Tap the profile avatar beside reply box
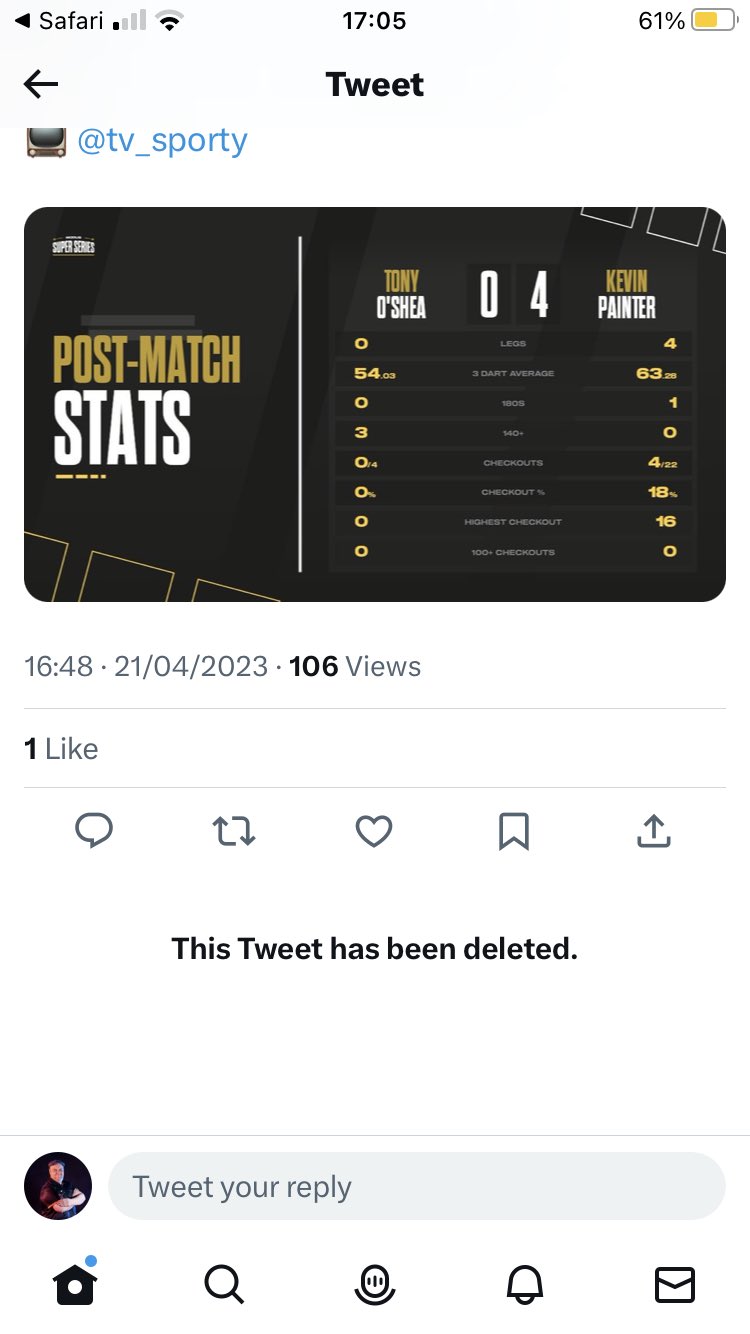 [x=58, y=1186]
